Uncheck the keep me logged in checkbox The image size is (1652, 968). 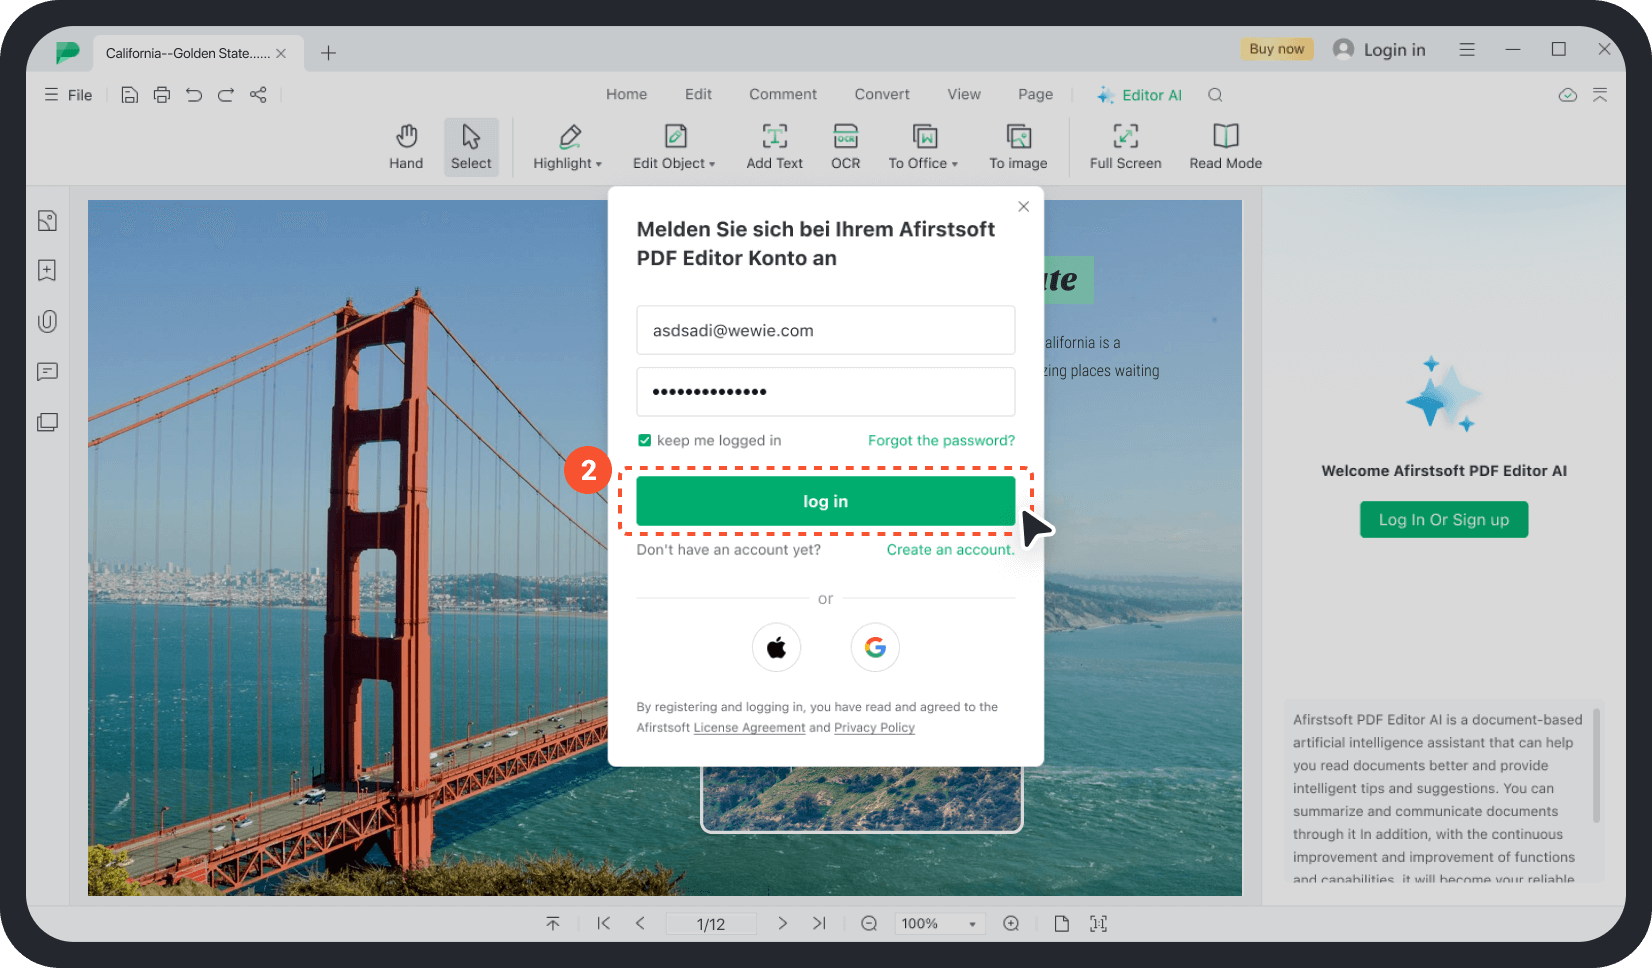(x=645, y=440)
